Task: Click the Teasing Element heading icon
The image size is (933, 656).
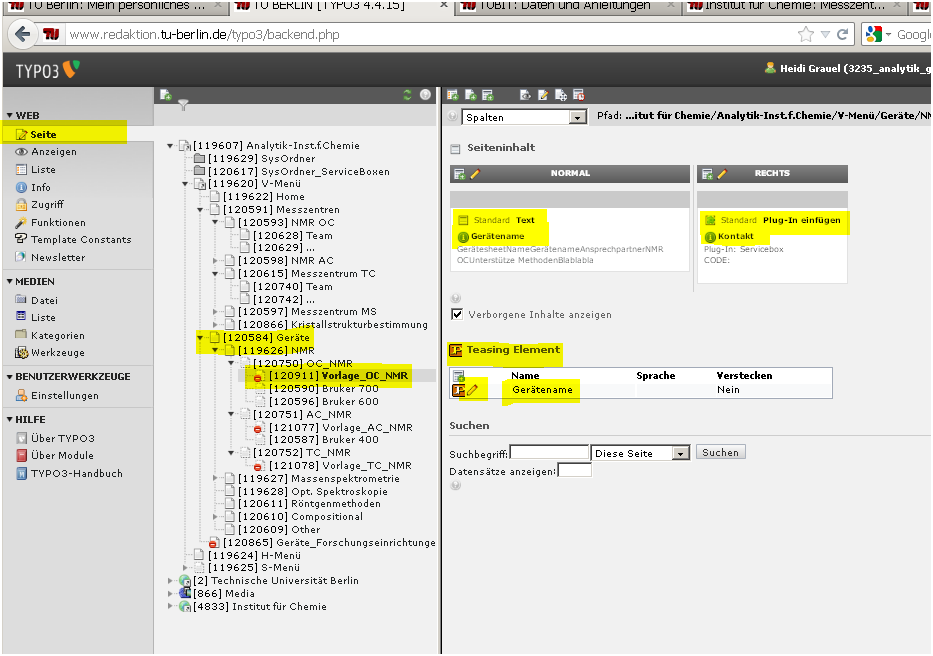Action: tap(456, 350)
